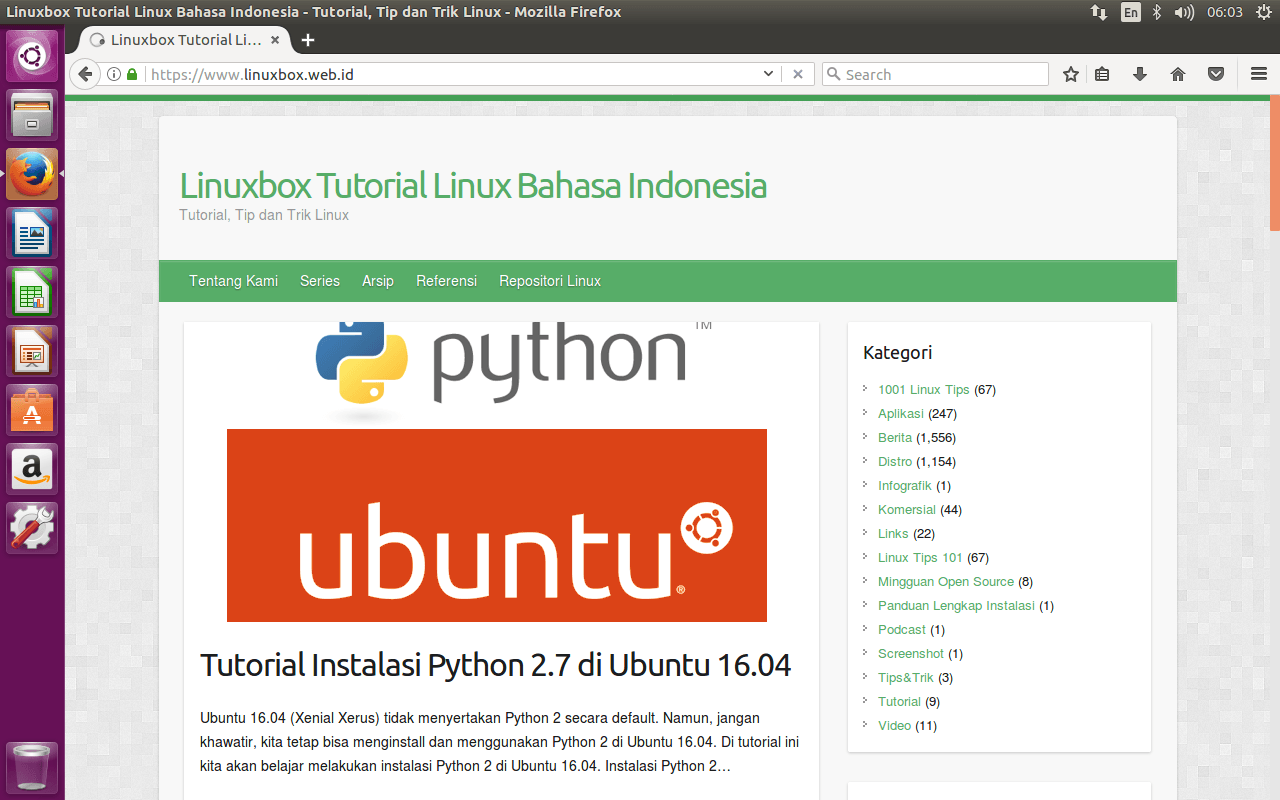Image resolution: width=1280 pixels, height=800 pixels.
Task: Open Panduan Lengkap Instalasi category
Action: tap(956, 606)
